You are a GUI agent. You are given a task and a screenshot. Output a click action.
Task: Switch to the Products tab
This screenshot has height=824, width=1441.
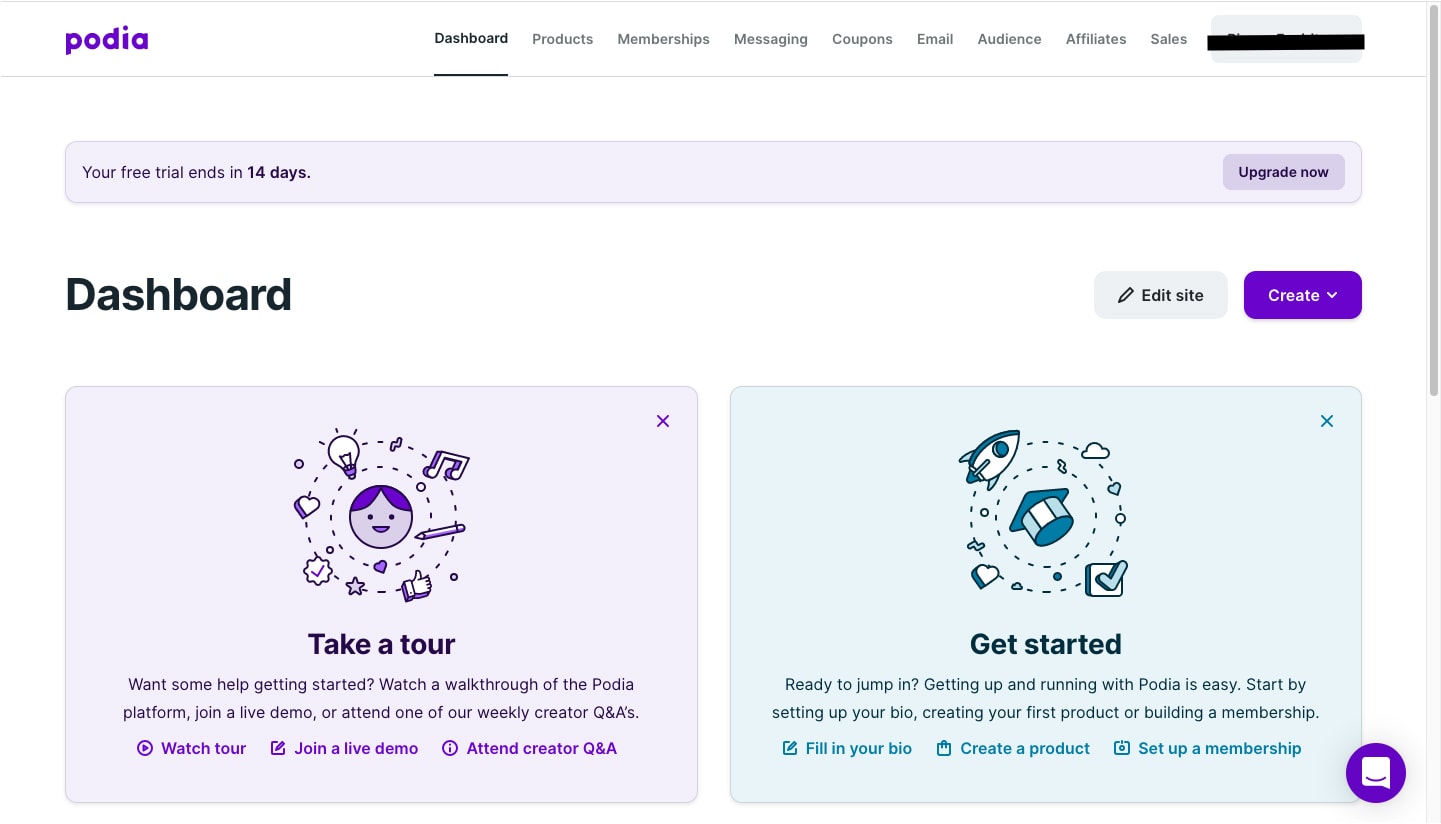click(562, 39)
